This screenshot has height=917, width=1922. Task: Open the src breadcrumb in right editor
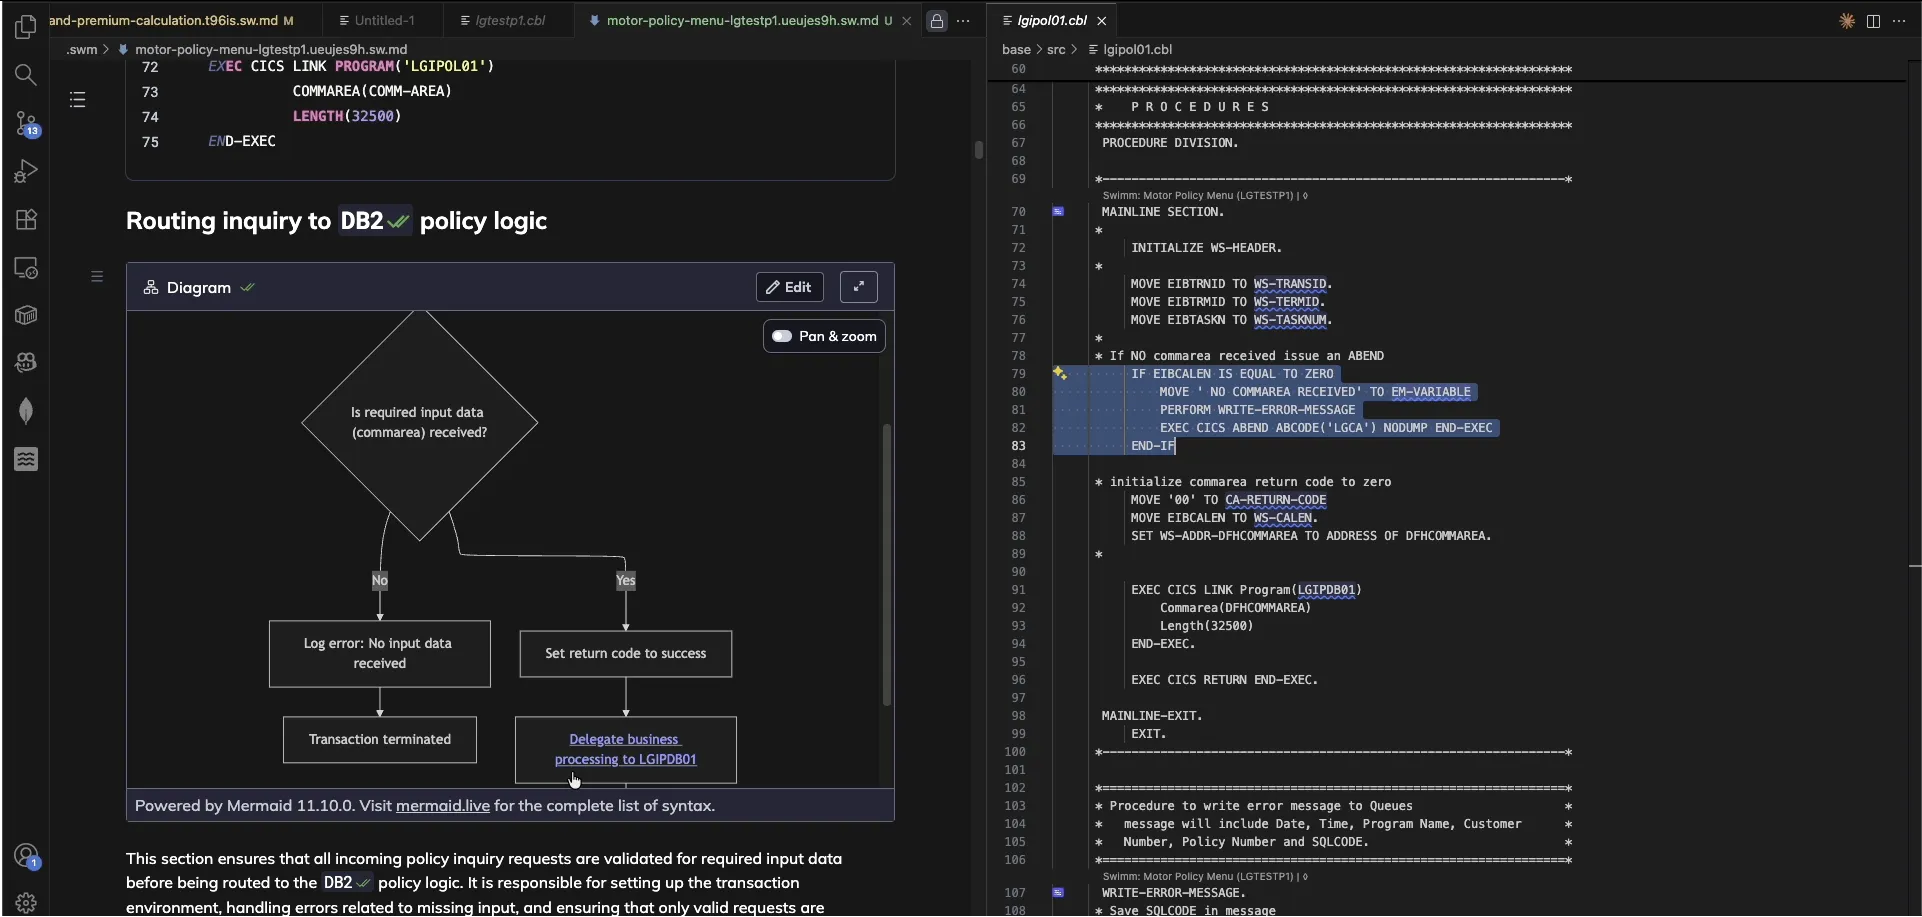click(x=1056, y=49)
